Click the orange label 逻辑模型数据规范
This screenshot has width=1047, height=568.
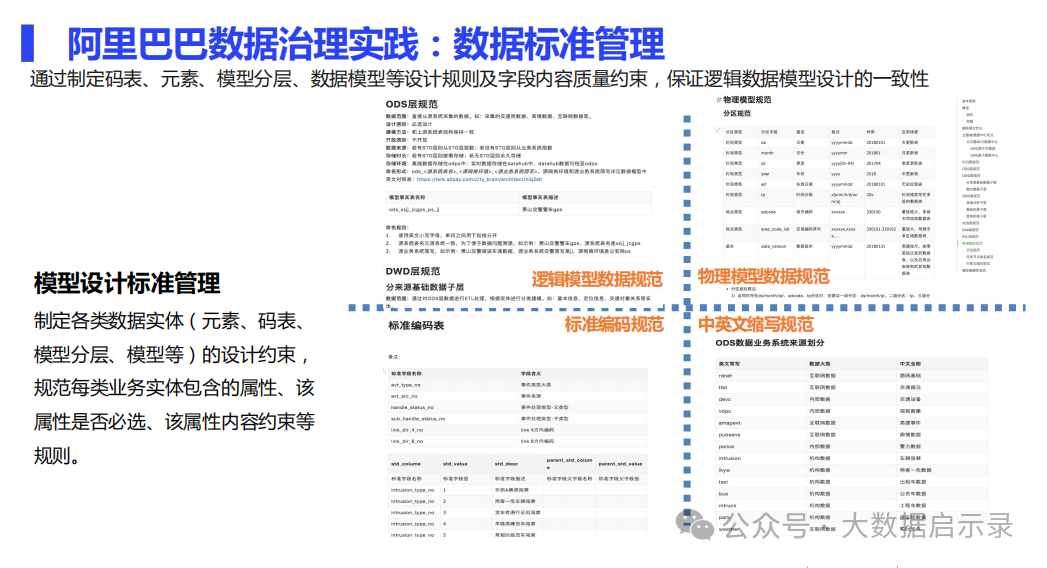tap(597, 279)
